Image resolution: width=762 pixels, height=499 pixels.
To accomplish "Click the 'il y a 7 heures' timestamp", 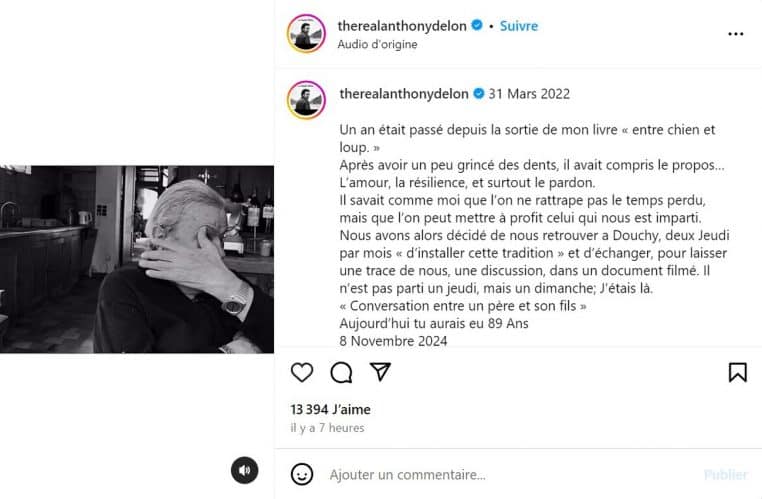I will [x=327, y=428].
